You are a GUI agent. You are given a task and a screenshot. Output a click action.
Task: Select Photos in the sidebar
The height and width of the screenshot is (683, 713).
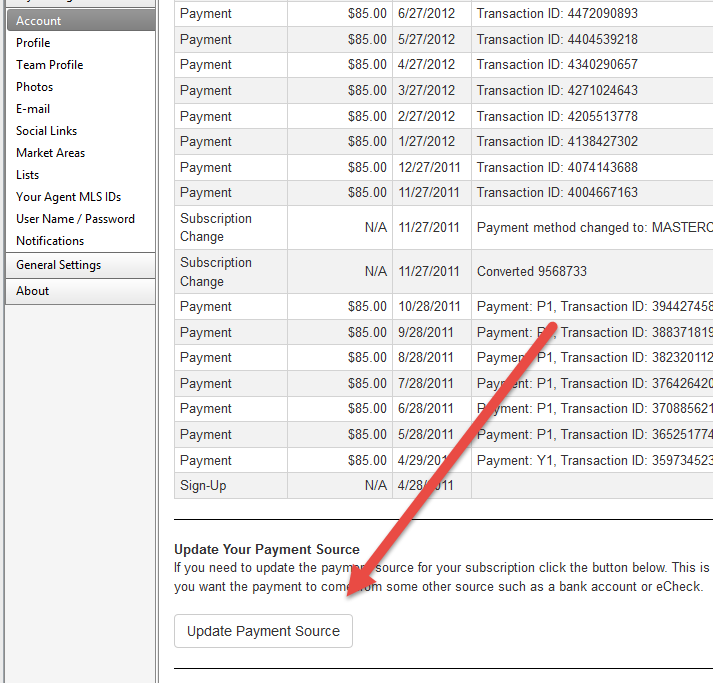35,87
